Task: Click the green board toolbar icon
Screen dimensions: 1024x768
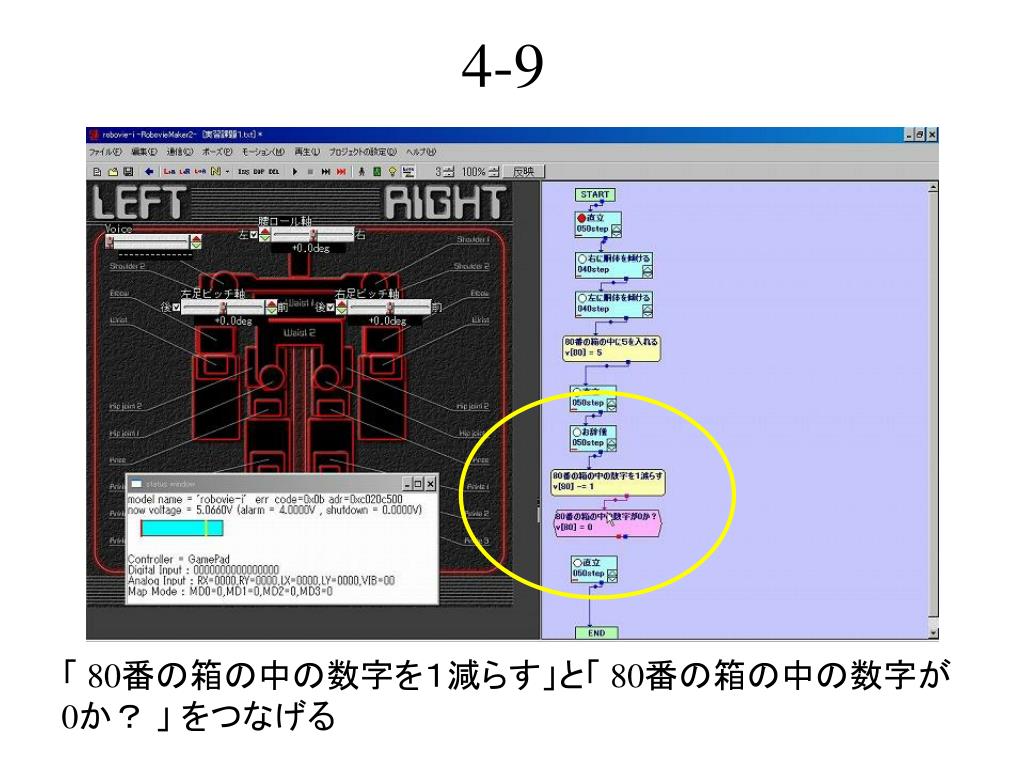Action: 377,172
